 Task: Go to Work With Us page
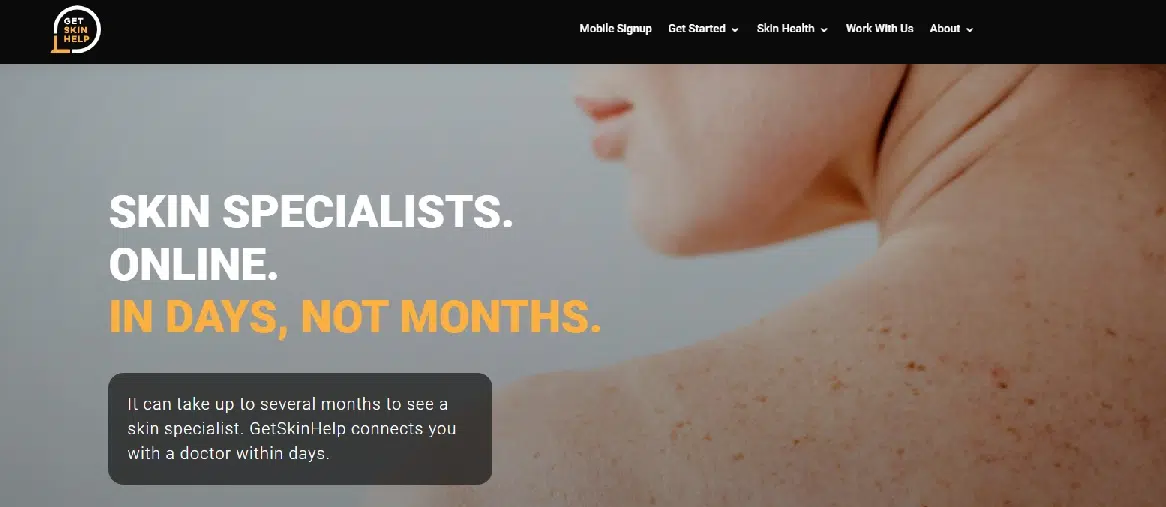point(879,29)
